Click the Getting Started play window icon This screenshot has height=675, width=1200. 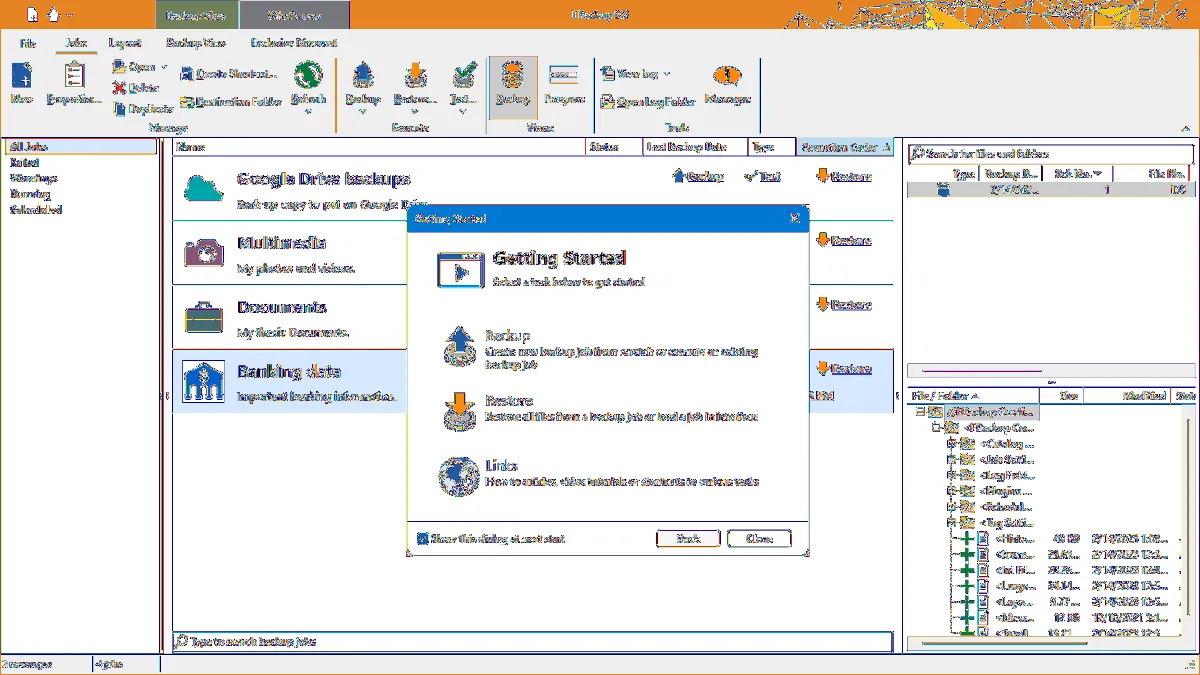point(459,270)
